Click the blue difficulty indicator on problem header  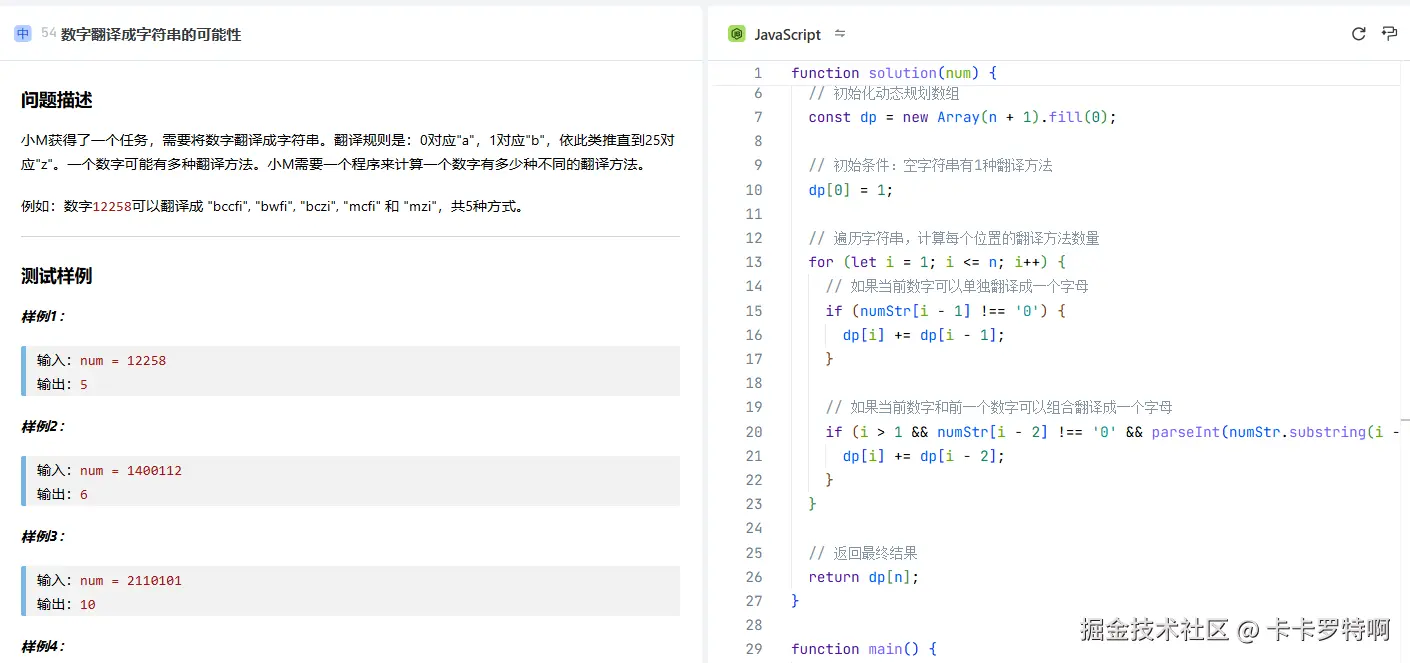[x=22, y=33]
